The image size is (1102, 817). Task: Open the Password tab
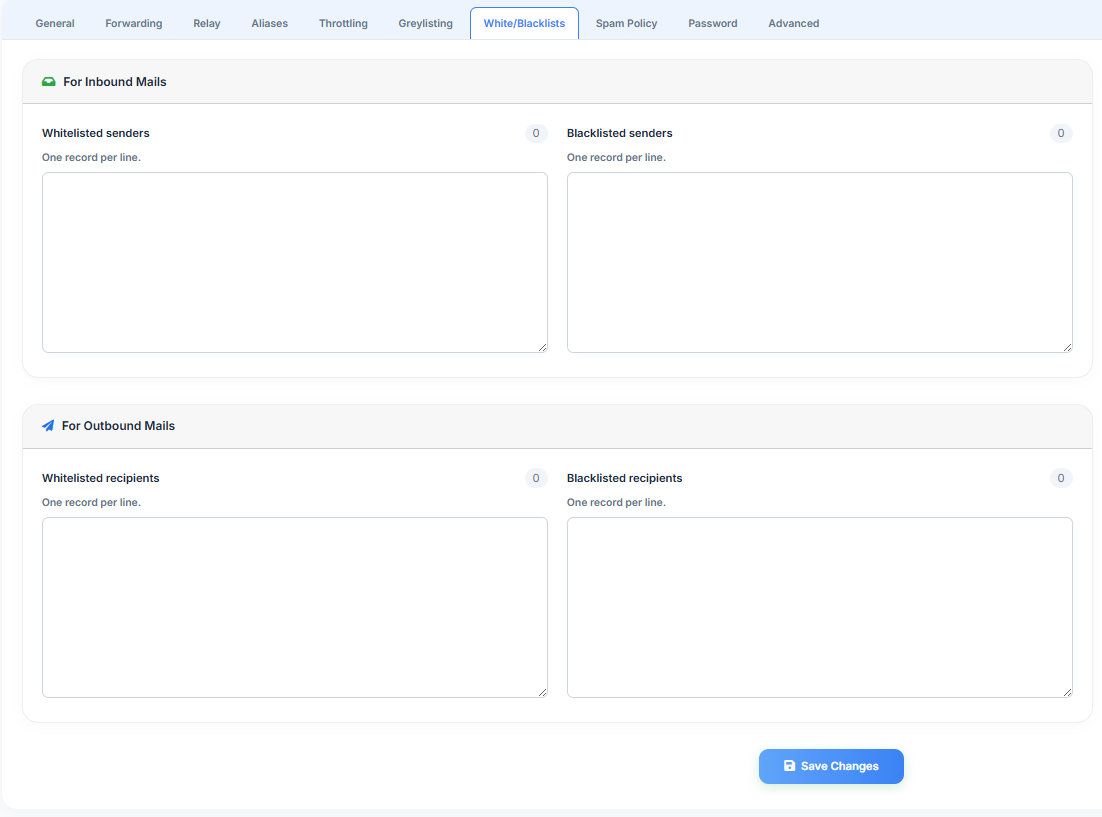tap(713, 23)
